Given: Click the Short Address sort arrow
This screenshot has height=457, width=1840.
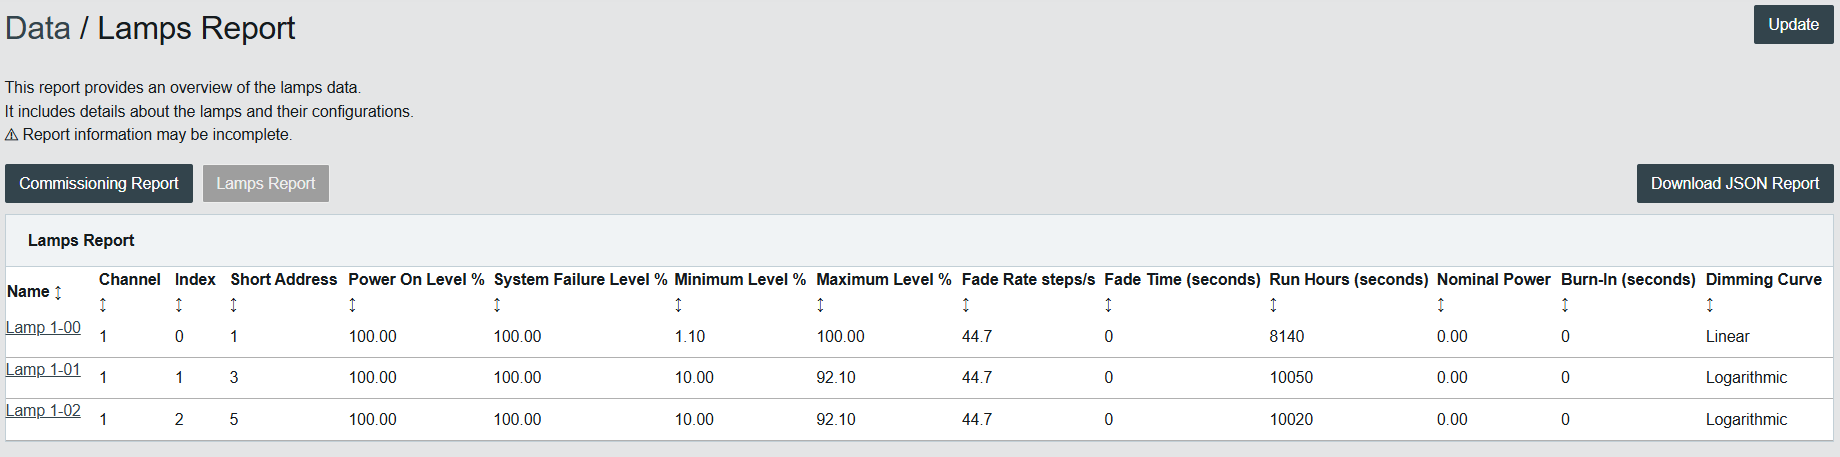Looking at the screenshot, I should (x=234, y=305).
